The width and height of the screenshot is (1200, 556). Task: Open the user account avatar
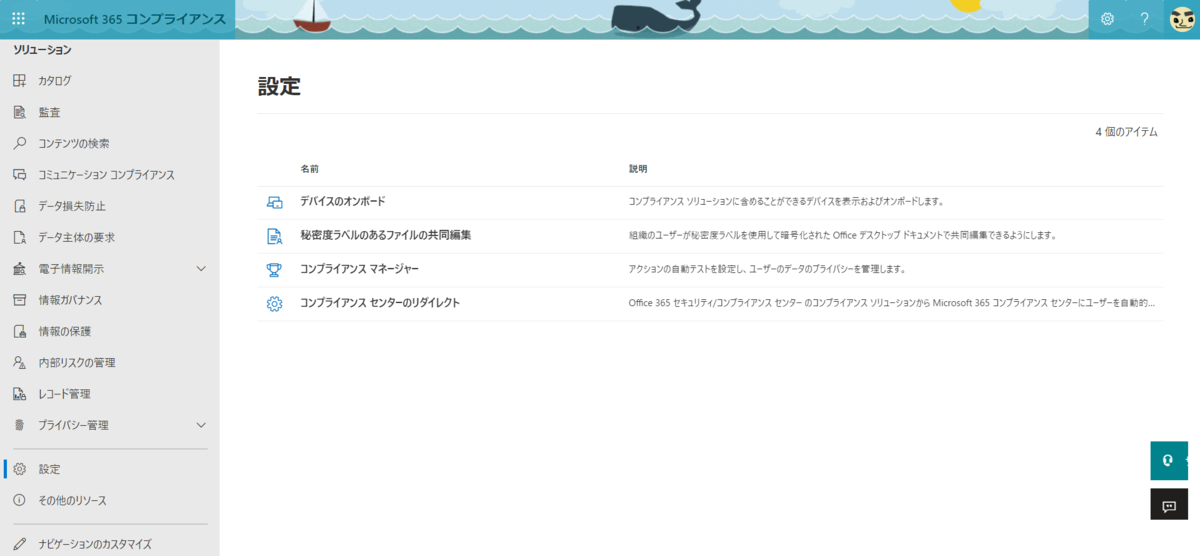1182,19
